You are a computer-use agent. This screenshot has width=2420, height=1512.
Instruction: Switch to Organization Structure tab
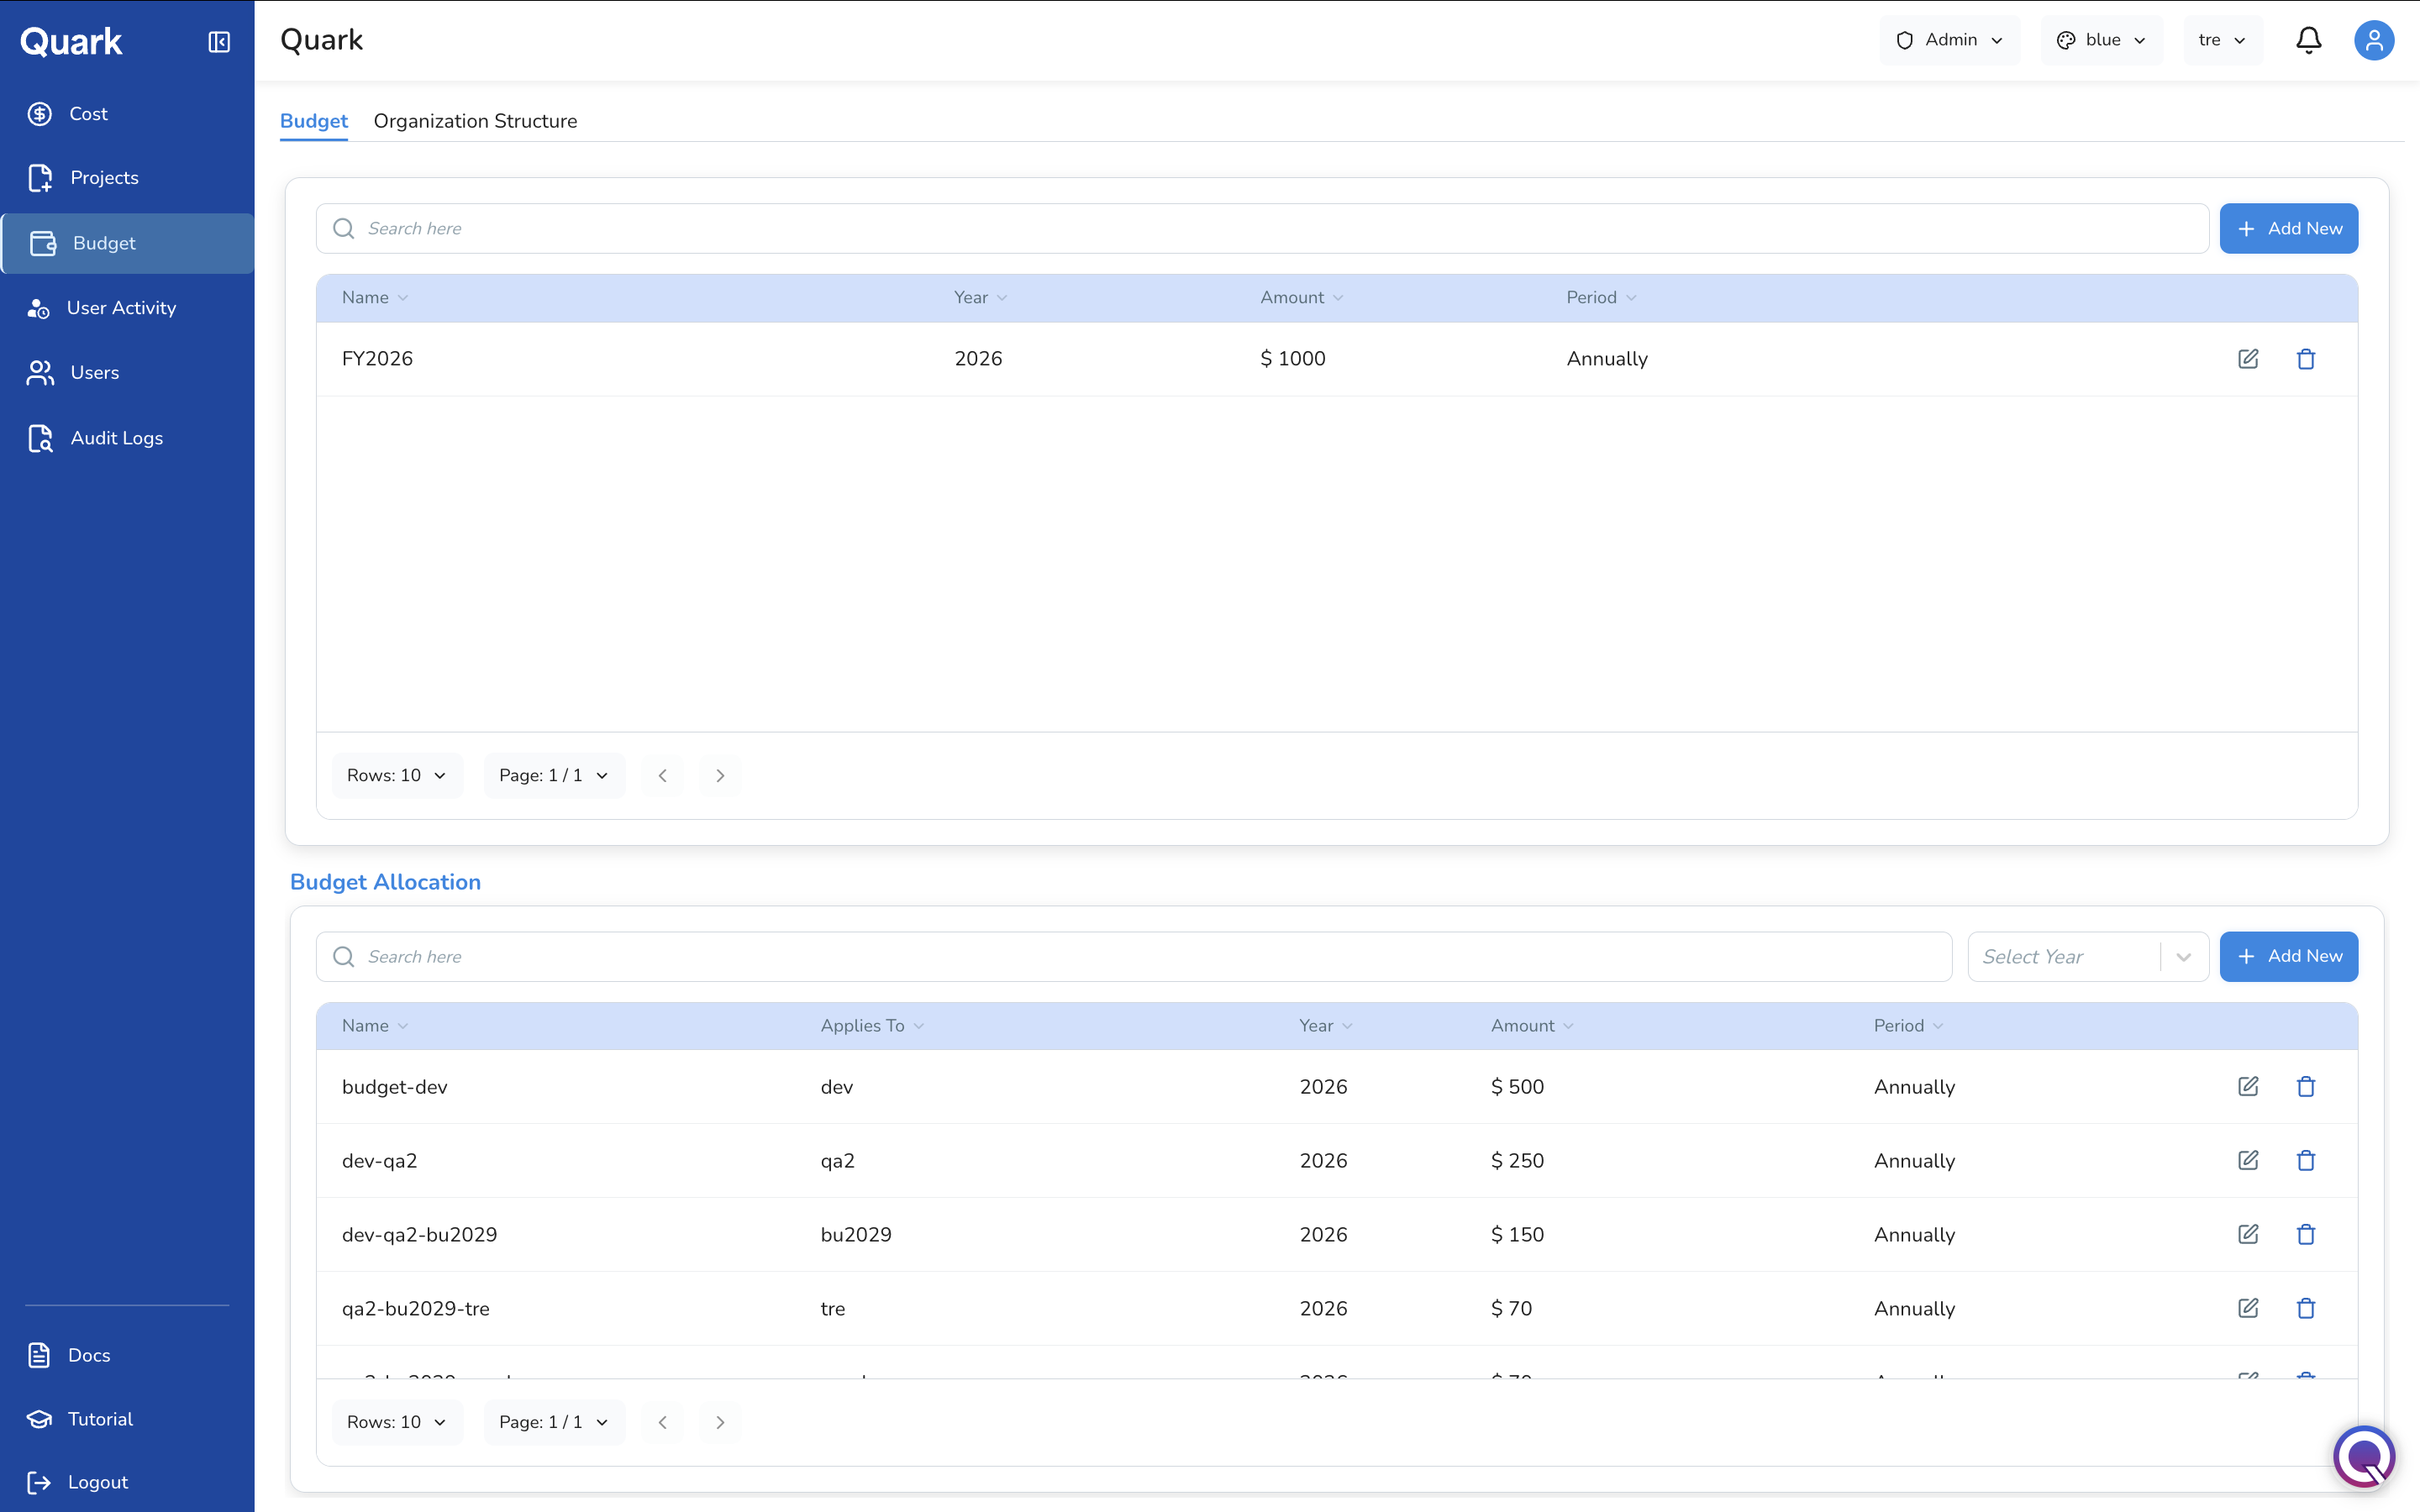point(475,121)
